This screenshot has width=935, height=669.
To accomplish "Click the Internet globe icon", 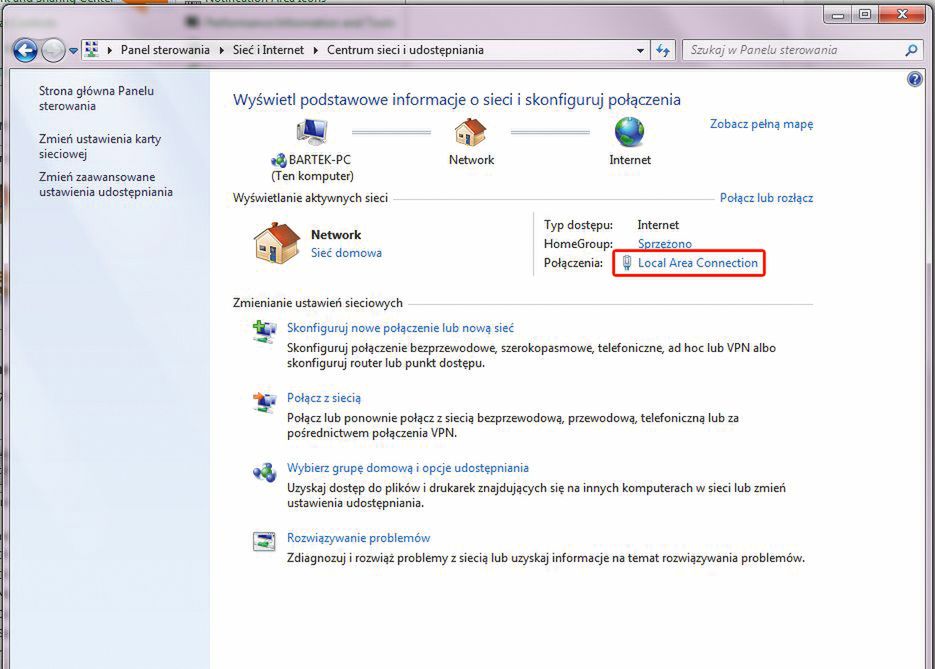I will click(x=629, y=132).
